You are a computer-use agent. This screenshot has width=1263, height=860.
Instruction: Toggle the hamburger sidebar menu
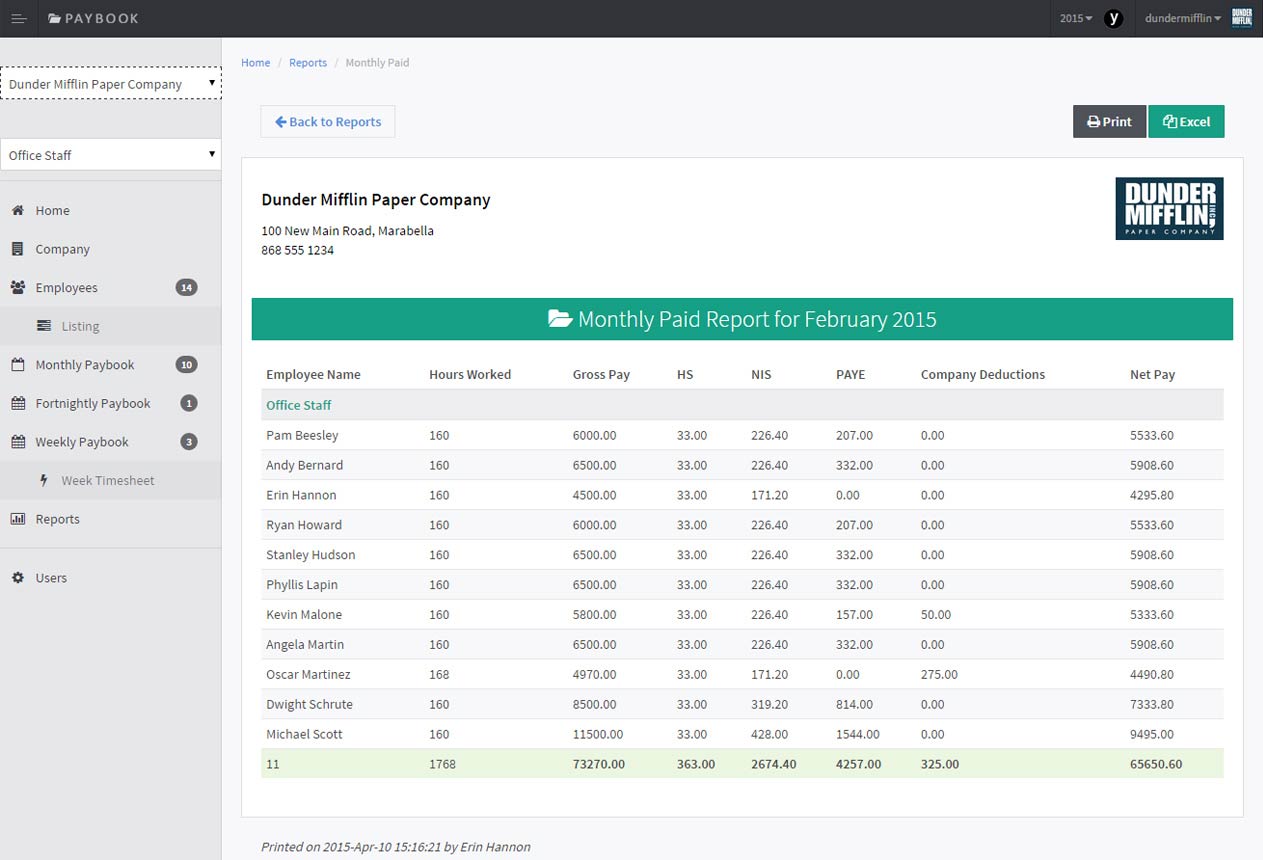tap(18, 18)
